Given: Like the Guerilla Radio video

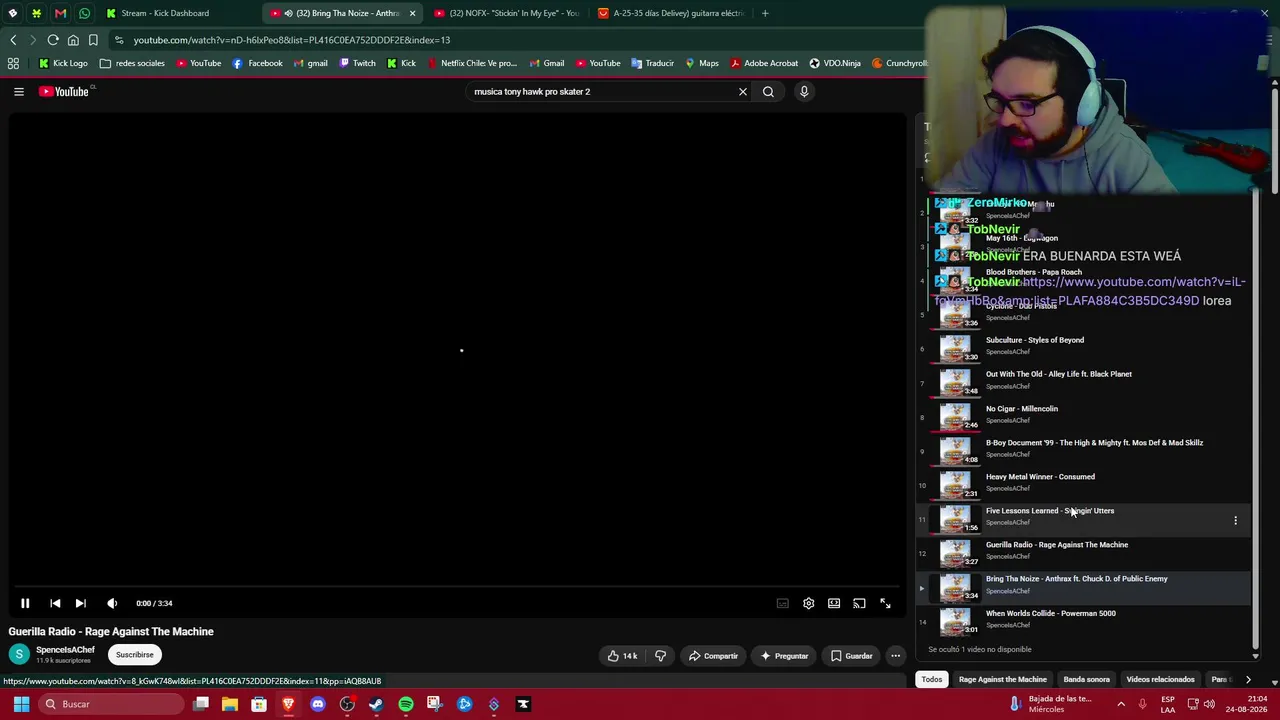Looking at the screenshot, I should (621, 656).
